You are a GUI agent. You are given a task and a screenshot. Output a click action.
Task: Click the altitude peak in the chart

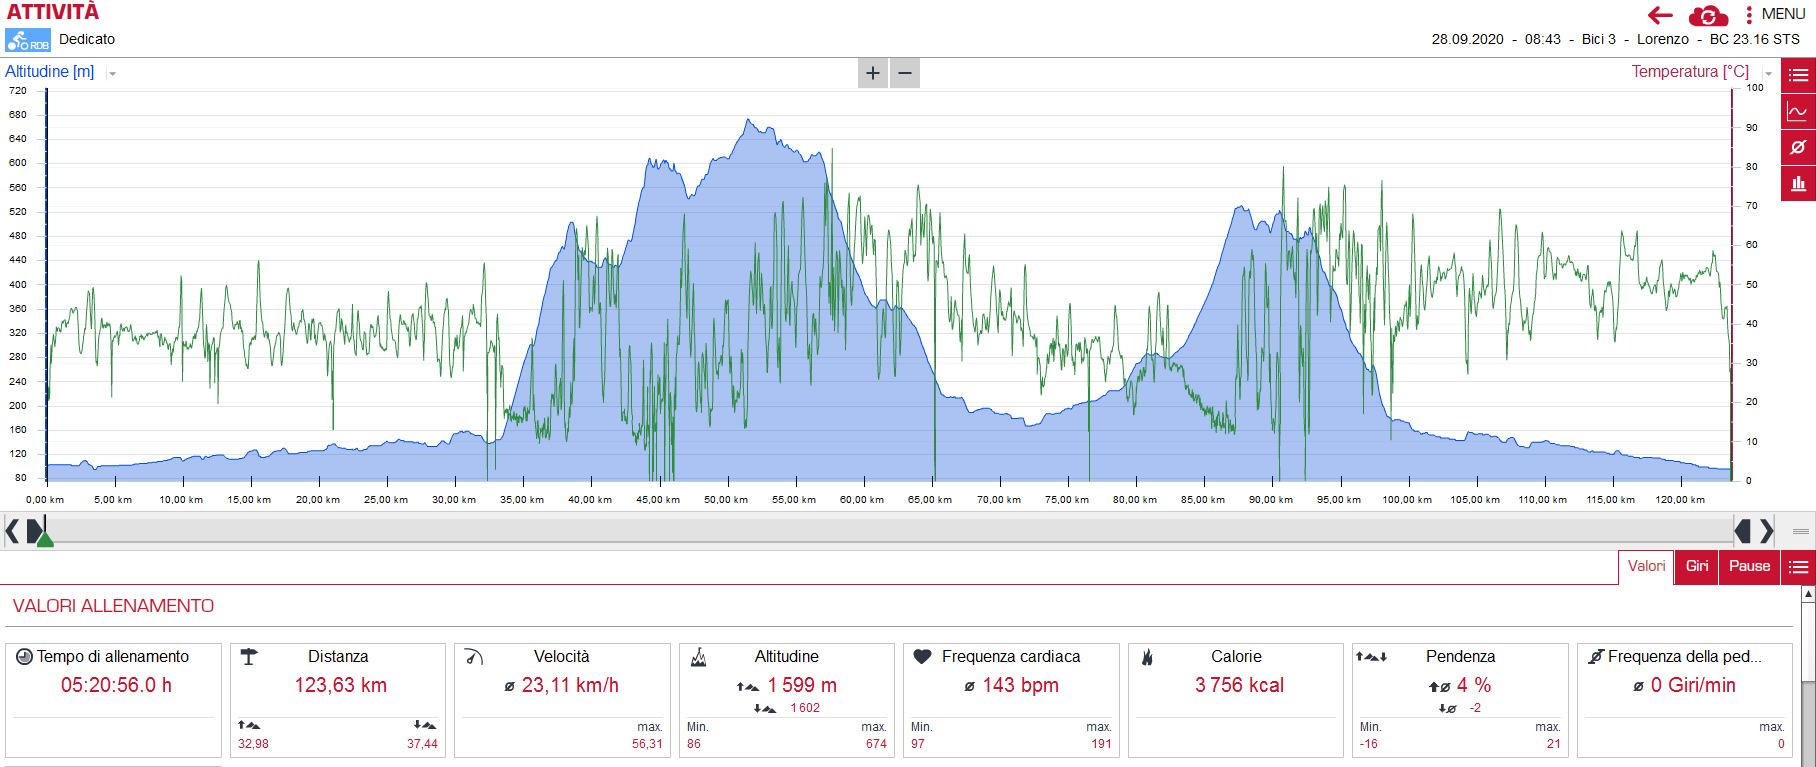tap(748, 121)
